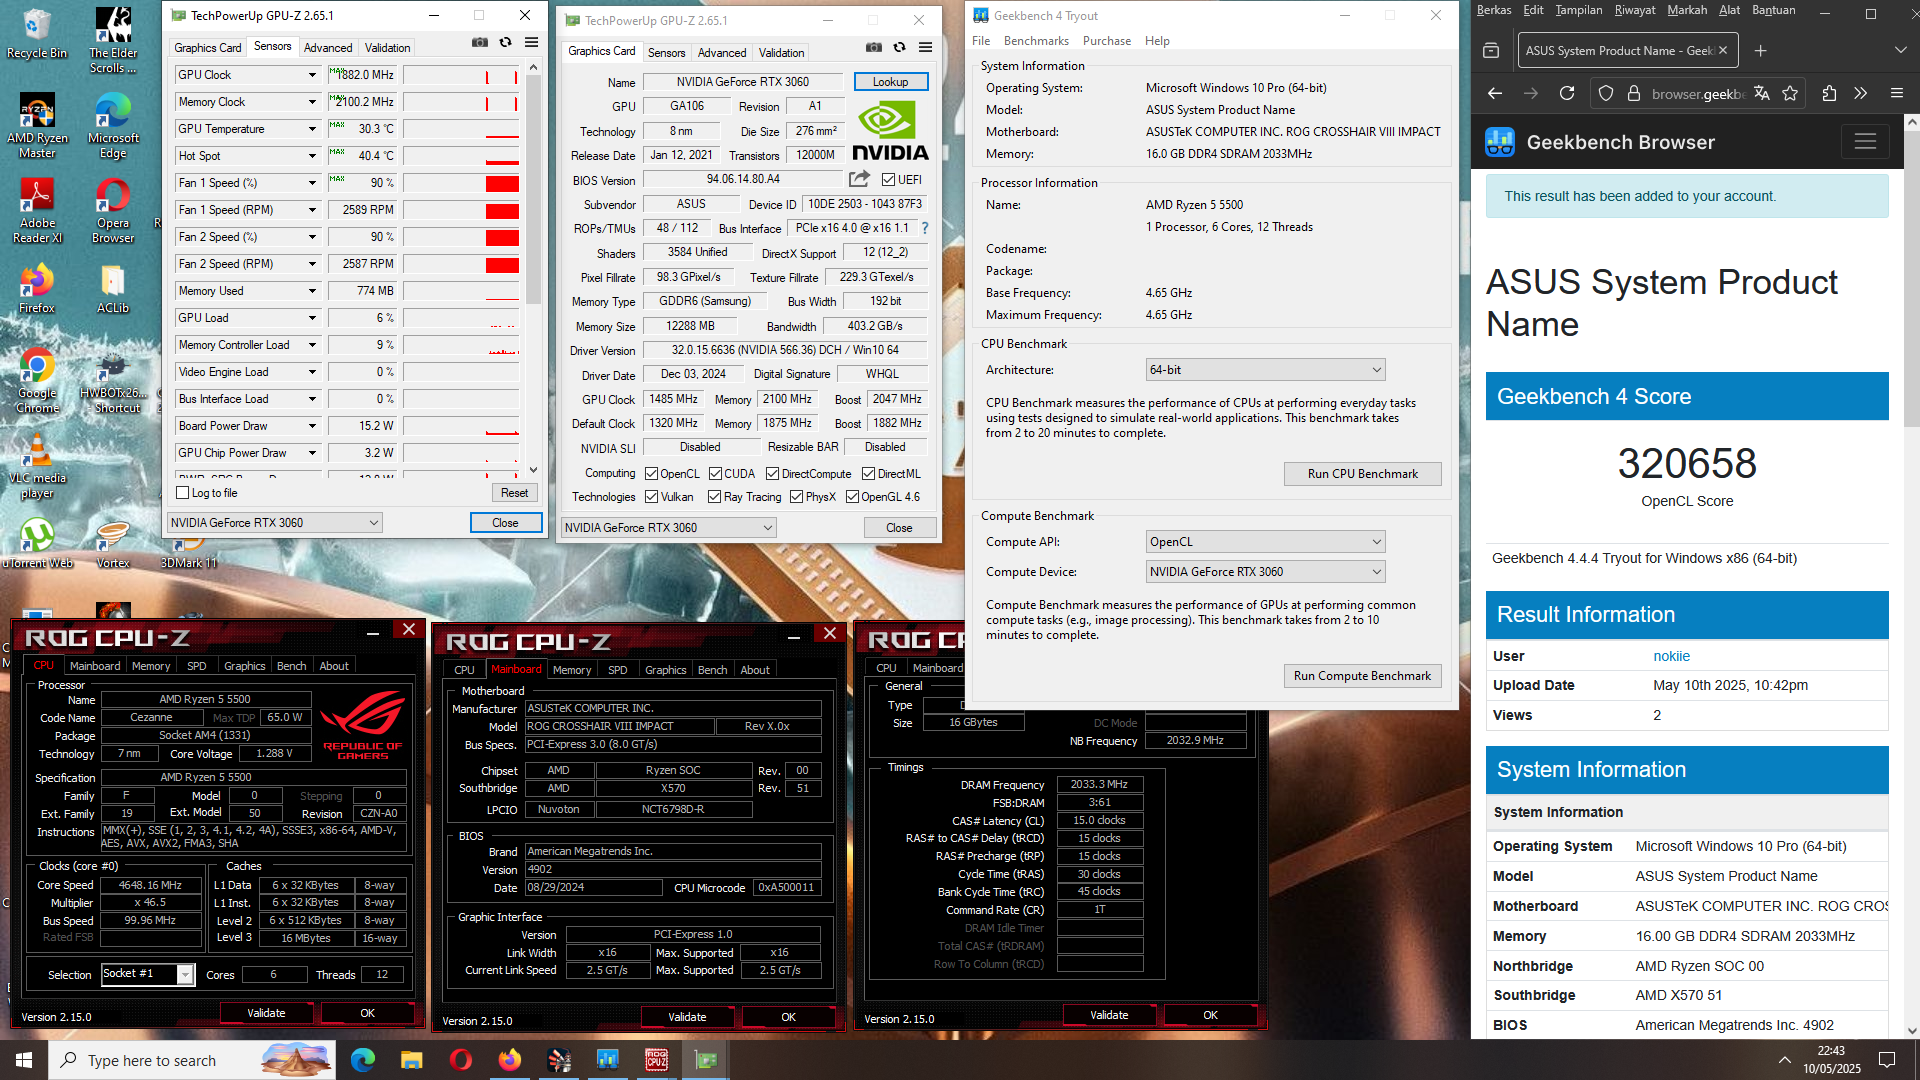Open user nokiie profile link
The width and height of the screenshot is (1920, 1080).
coord(1671,656)
